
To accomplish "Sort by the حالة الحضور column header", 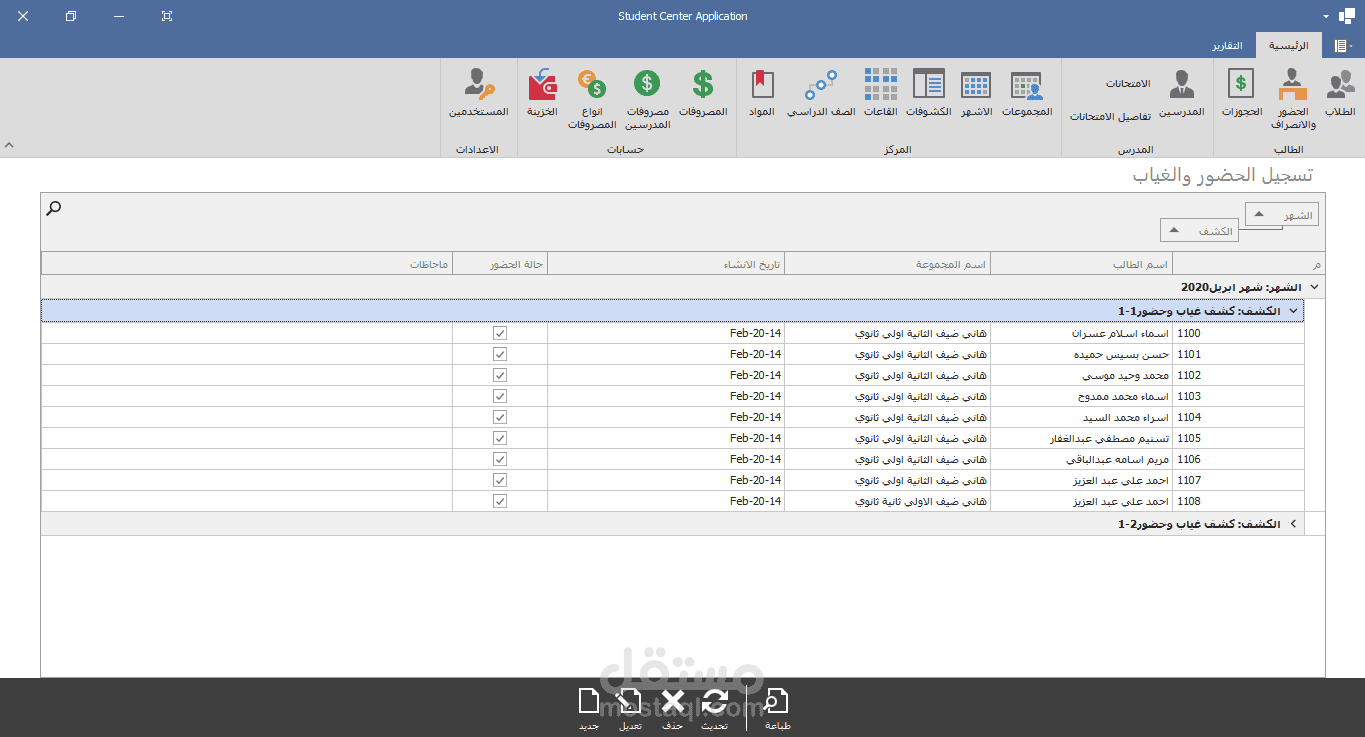I will [500, 264].
